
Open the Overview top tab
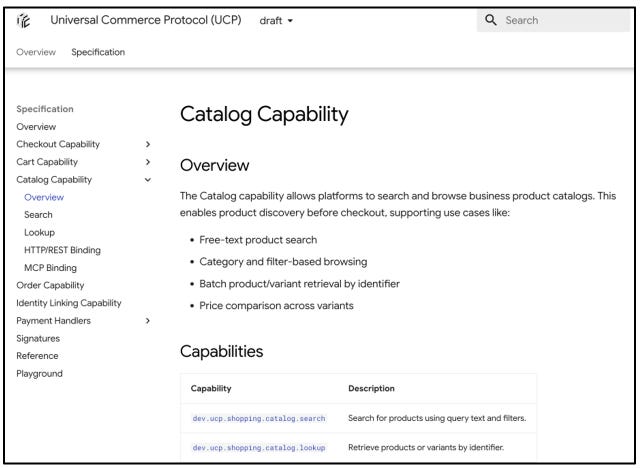coord(36,52)
